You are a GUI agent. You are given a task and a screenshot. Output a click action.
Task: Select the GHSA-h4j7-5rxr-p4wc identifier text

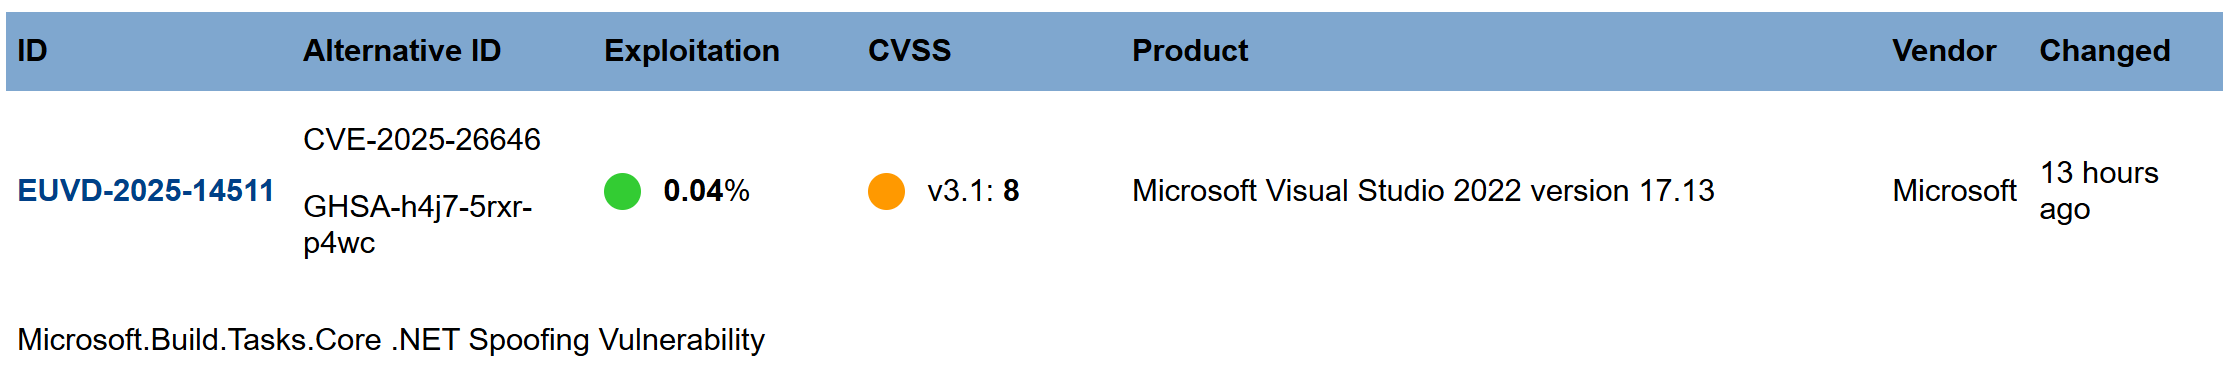coord(418,224)
